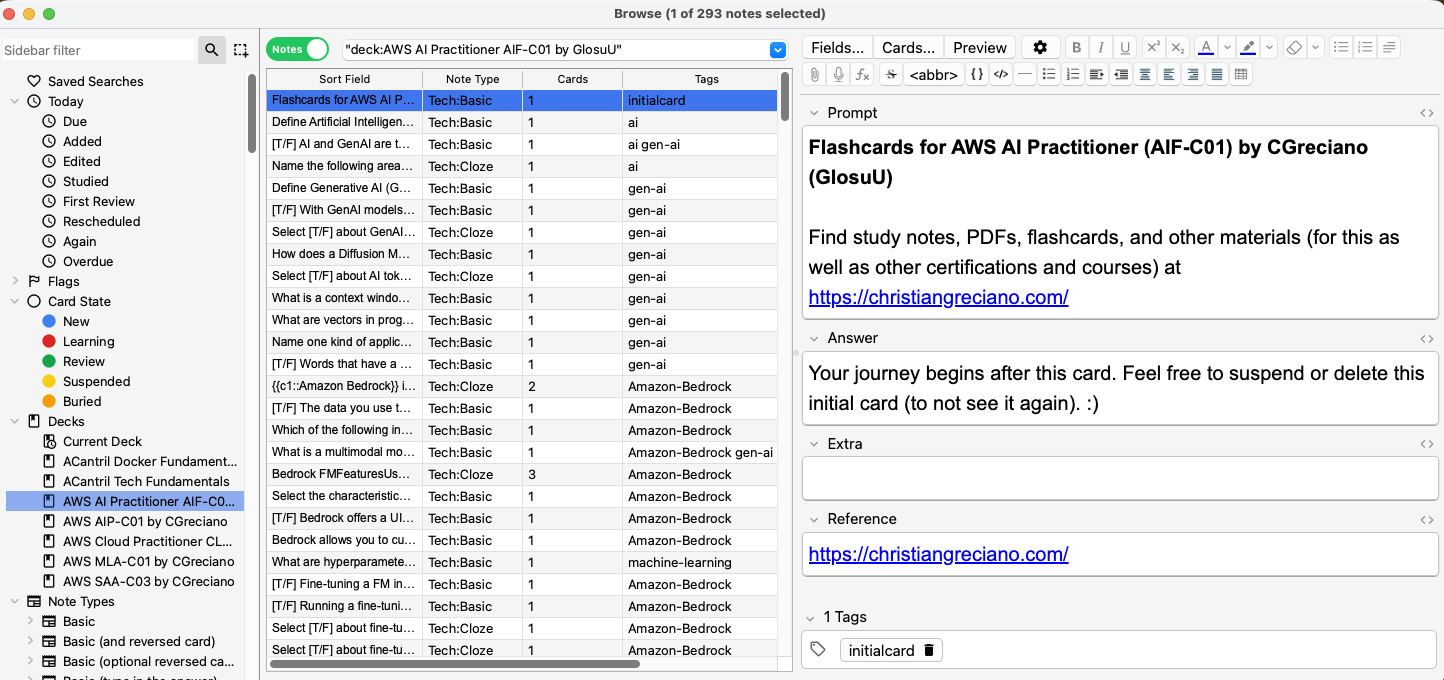Select Saved Searches in the sidebar

(x=95, y=81)
